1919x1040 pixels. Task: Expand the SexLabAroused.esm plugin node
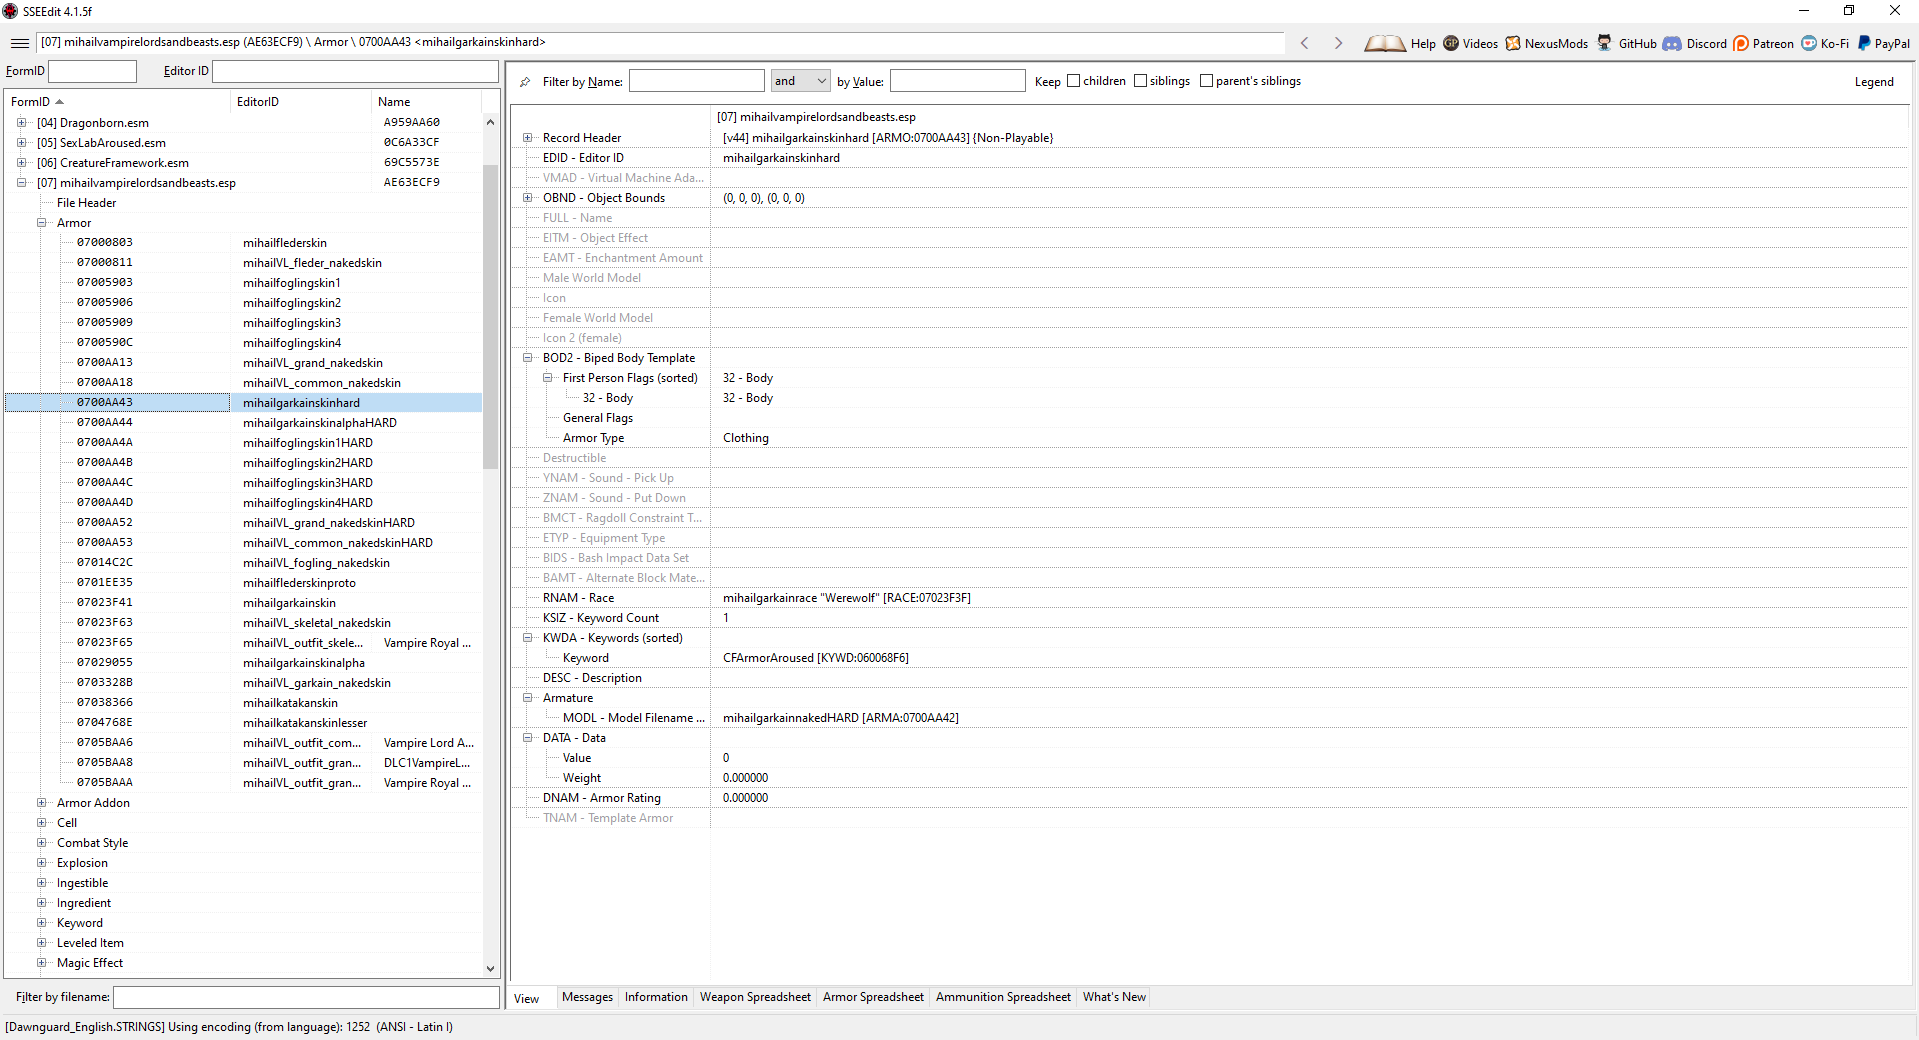(21, 143)
